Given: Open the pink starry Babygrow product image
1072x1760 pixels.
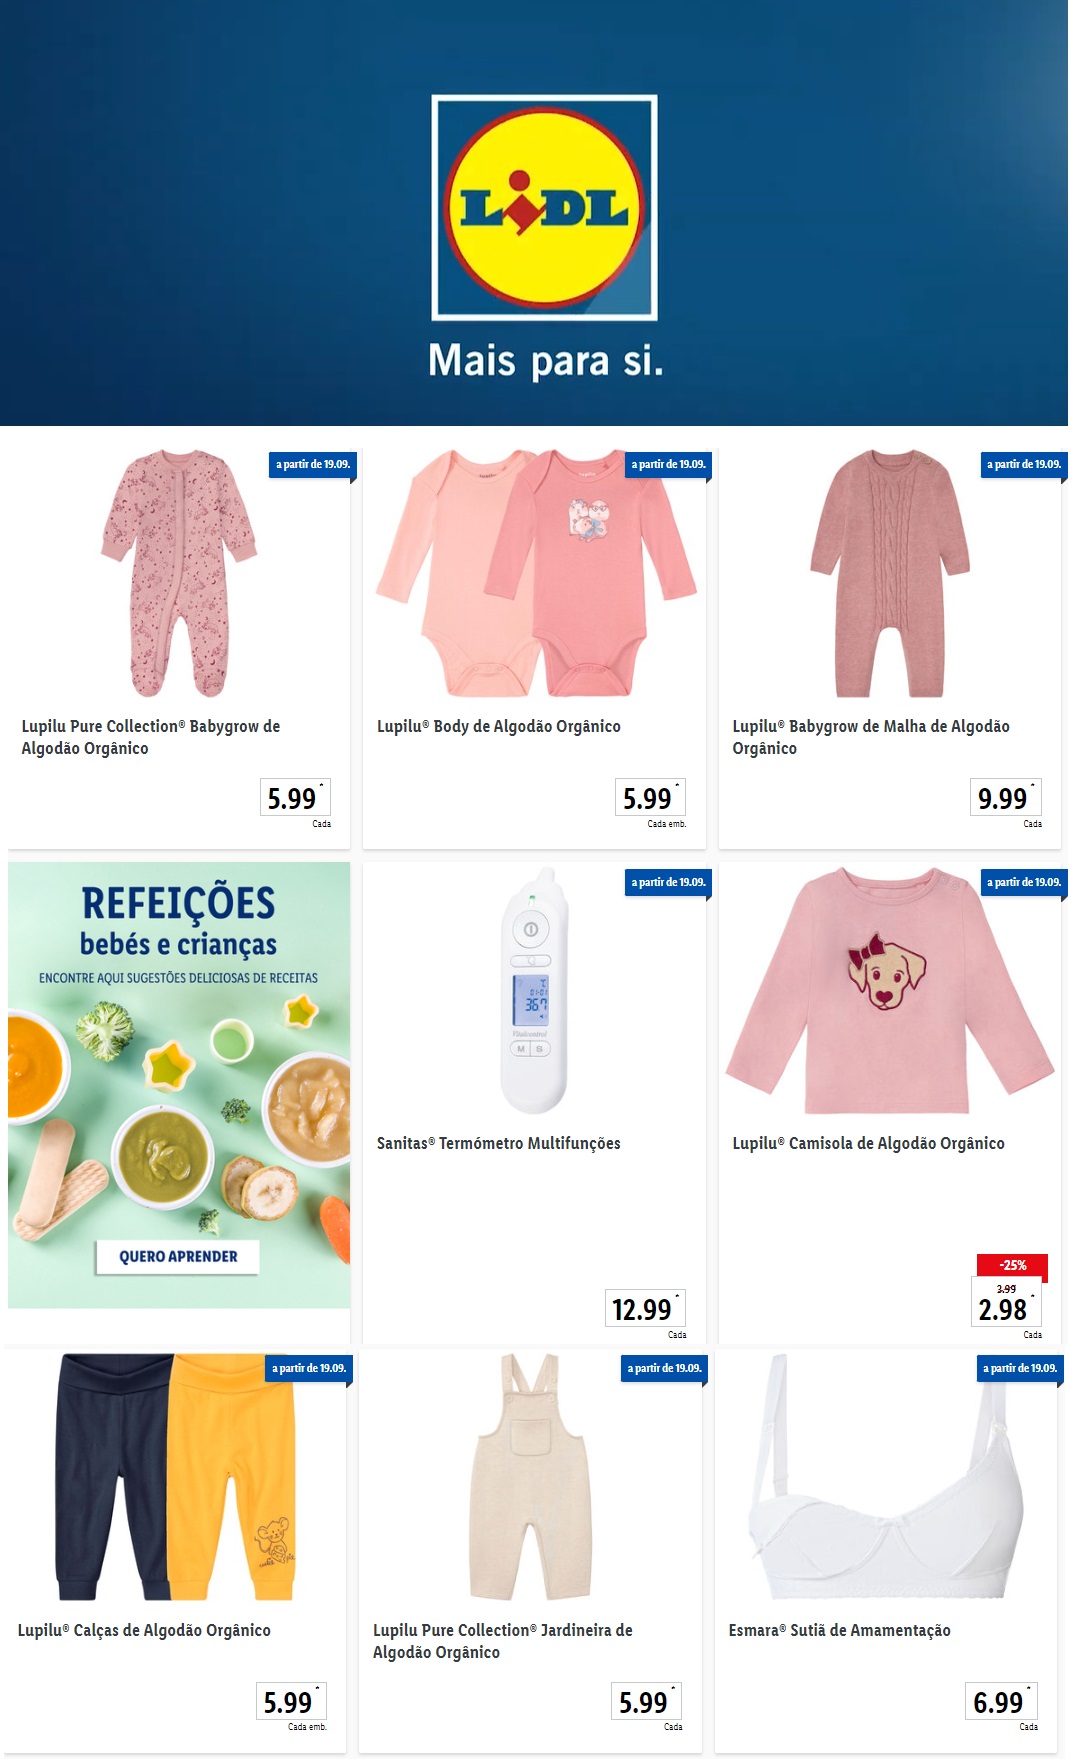Looking at the screenshot, I should (179, 573).
